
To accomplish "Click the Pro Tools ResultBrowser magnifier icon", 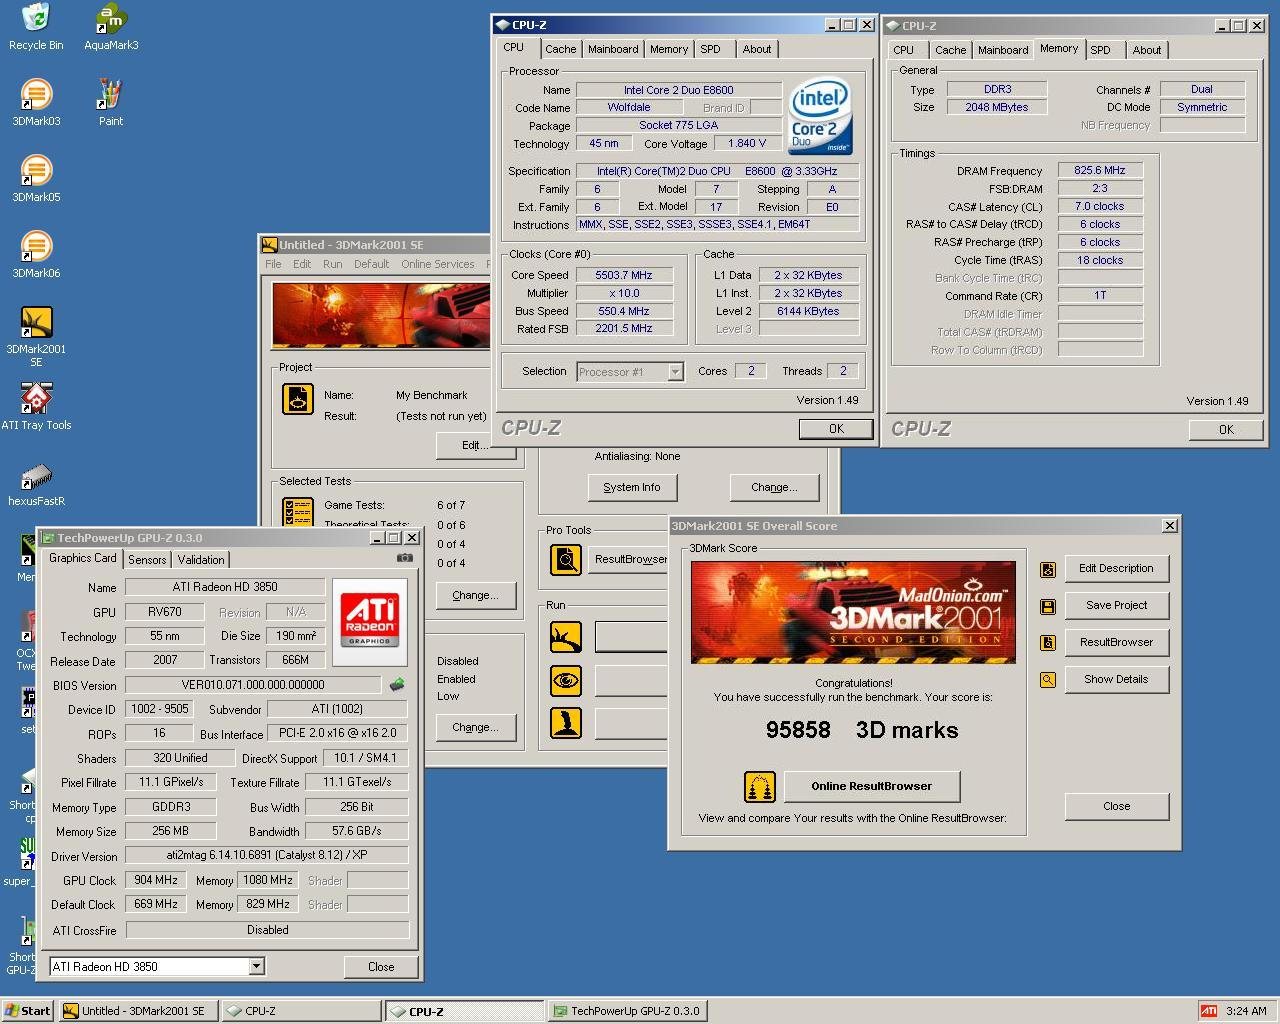I will click(566, 559).
